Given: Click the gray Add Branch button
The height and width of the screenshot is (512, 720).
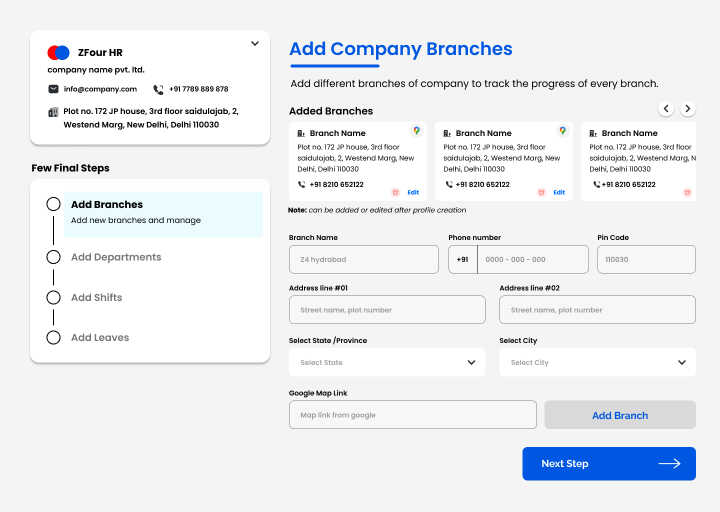Looking at the screenshot, I should [619, 415].
